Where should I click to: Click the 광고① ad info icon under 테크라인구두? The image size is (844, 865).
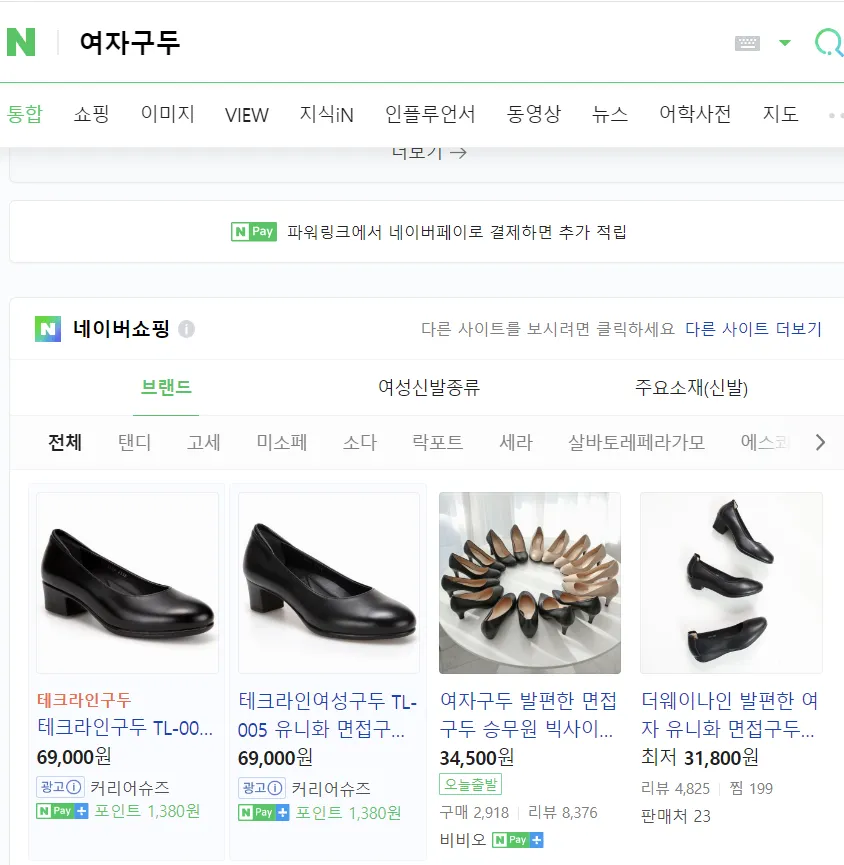click(x=58, y=786)
